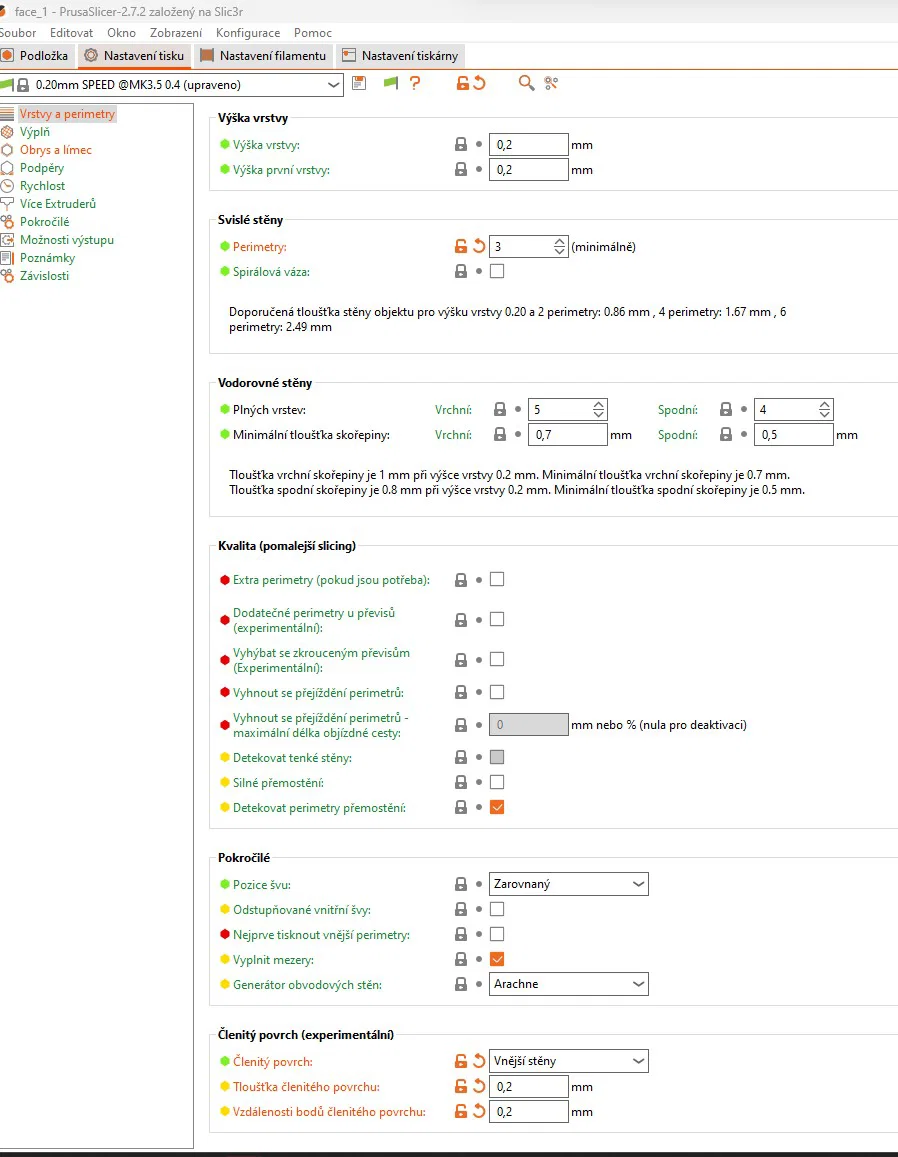Click lock icon beside Detekovat perimetry přemostění
The height and width of the screenshot is (1157, 898).
point(461,808)
